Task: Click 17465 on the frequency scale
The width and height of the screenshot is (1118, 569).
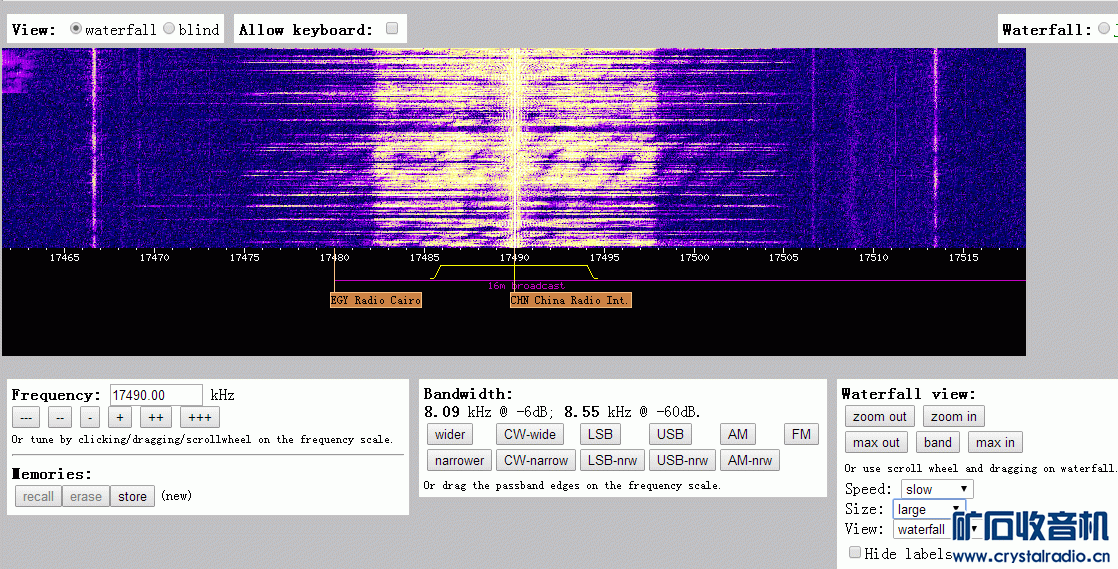Action: click(x=64, y=257)
